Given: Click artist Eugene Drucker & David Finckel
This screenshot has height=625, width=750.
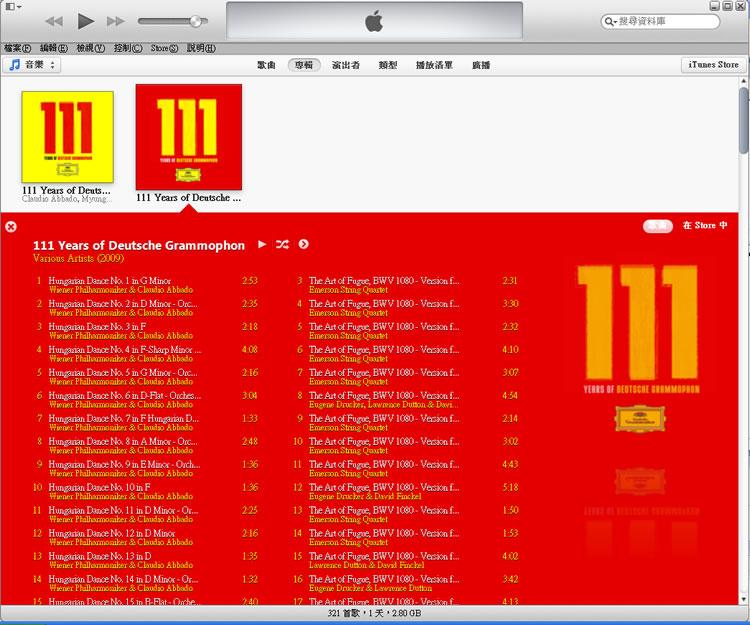Looking at the screenshot, I should point(365,496).
